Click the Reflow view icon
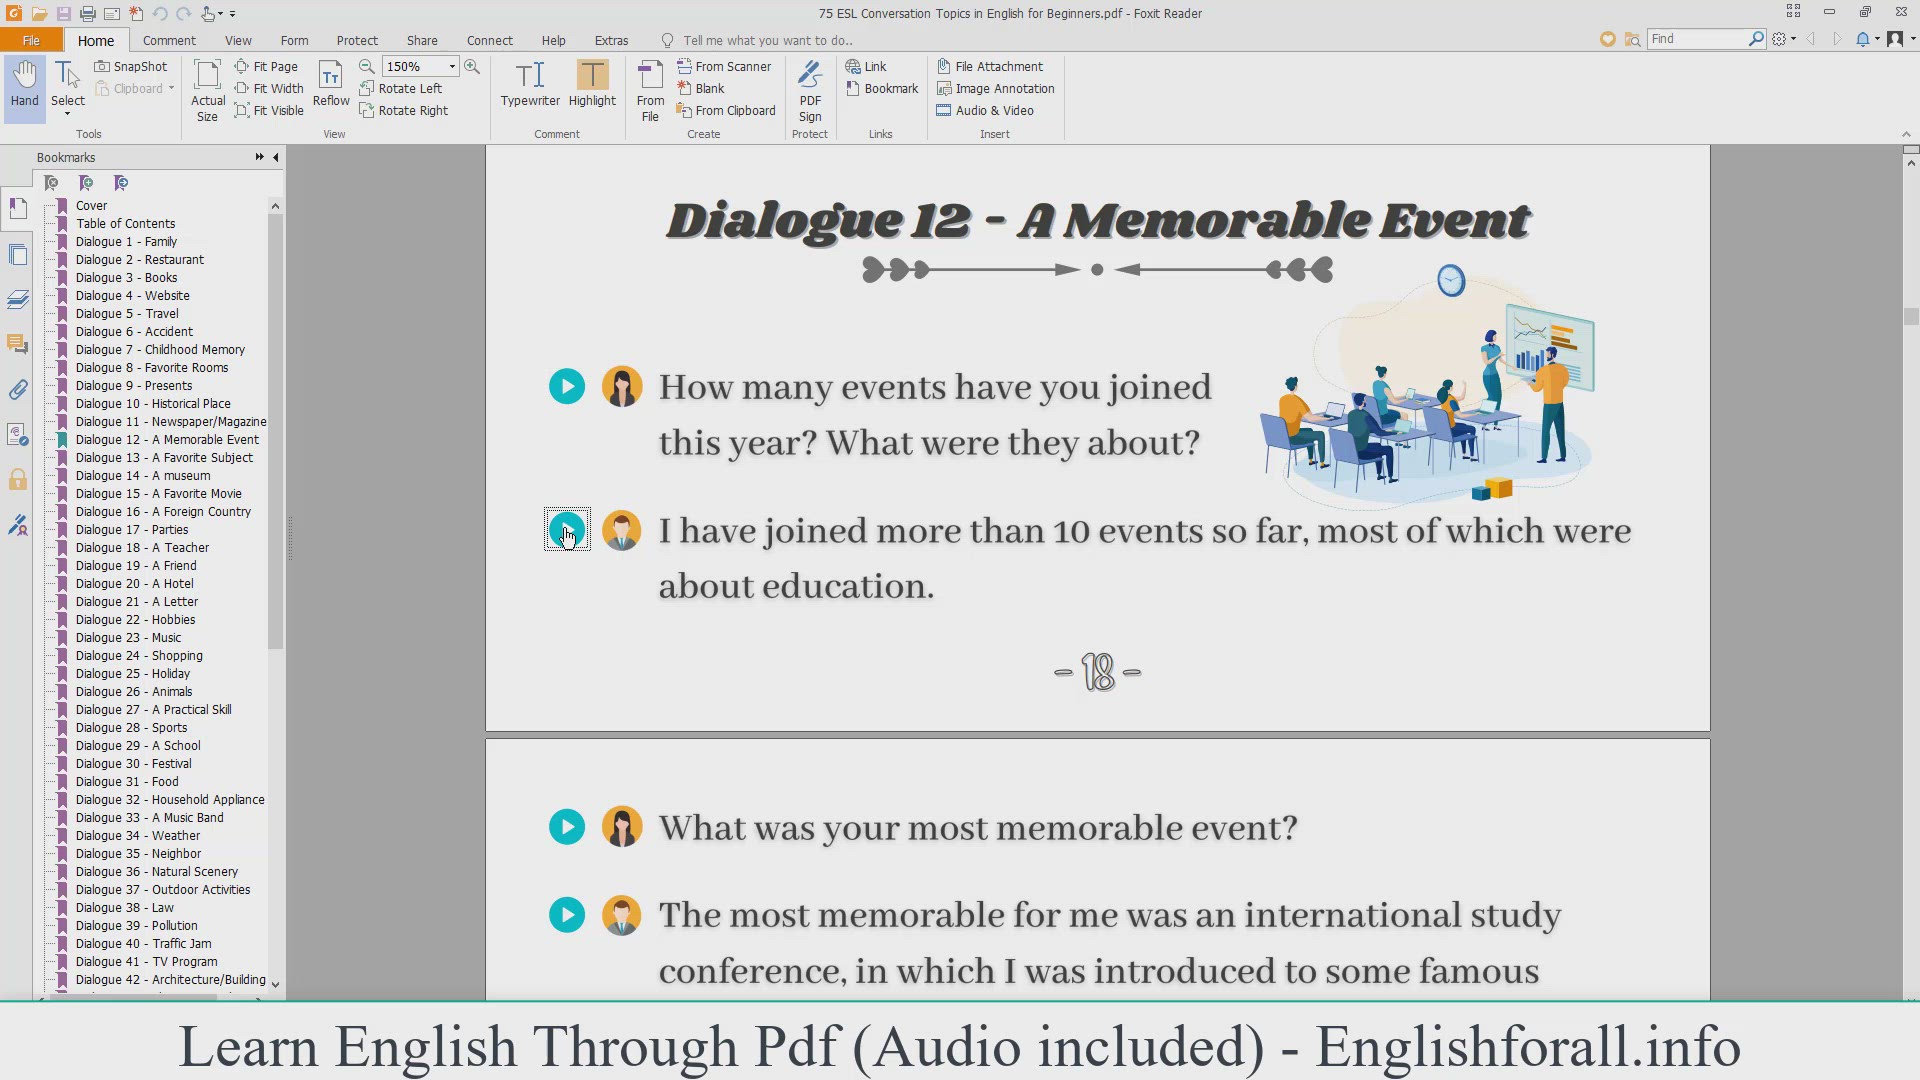Viewport: 1920px width, 1080px height. coord(331,84)
